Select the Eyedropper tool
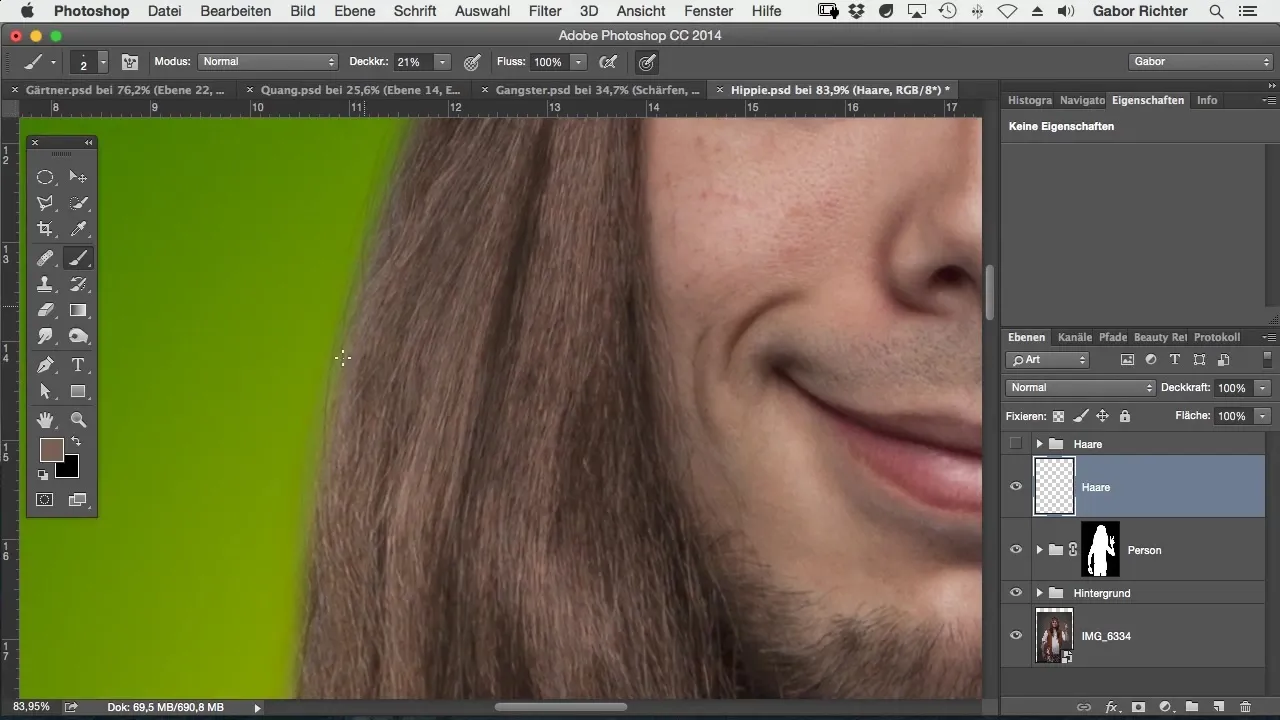The image size is (1280, 720). pyautogui.click(x=78, y=229)
